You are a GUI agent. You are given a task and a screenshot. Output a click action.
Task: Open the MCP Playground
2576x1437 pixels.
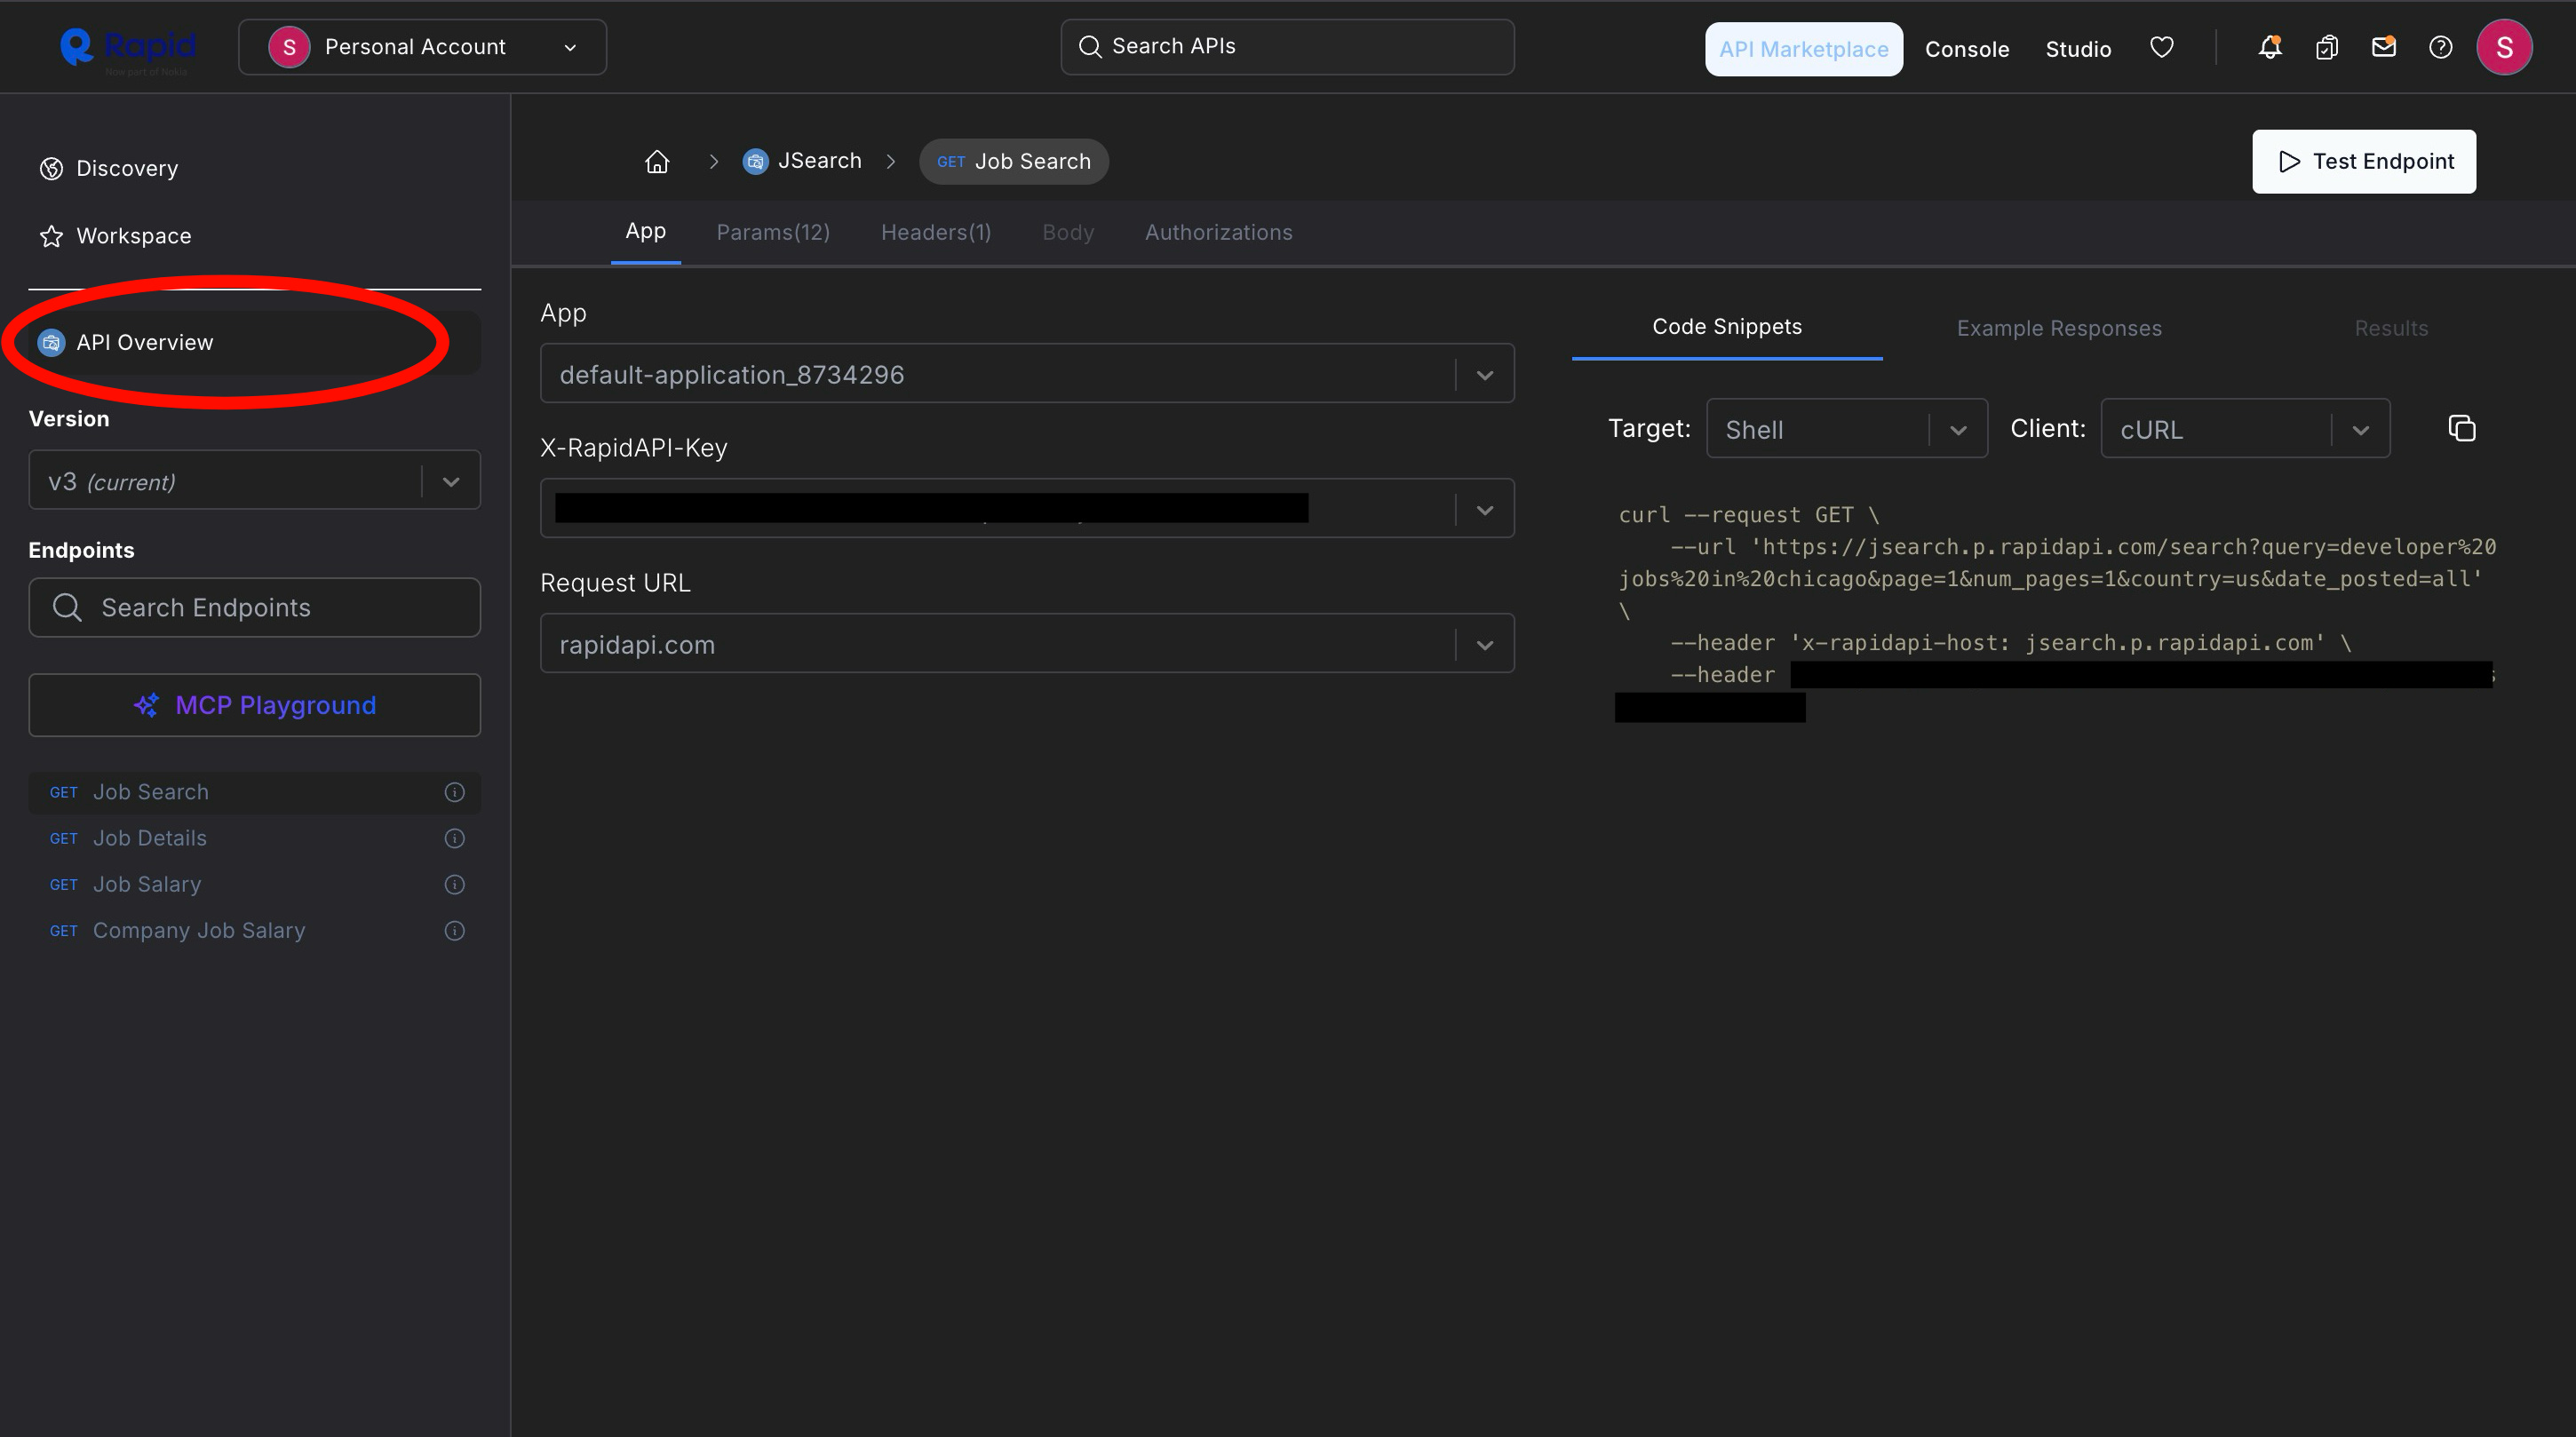[x=254, y=705]
